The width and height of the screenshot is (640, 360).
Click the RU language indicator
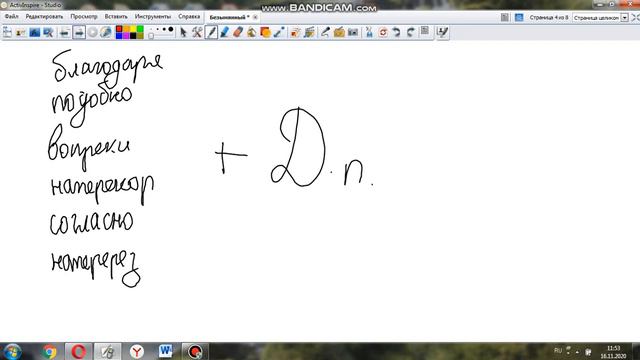click(558, 351)
